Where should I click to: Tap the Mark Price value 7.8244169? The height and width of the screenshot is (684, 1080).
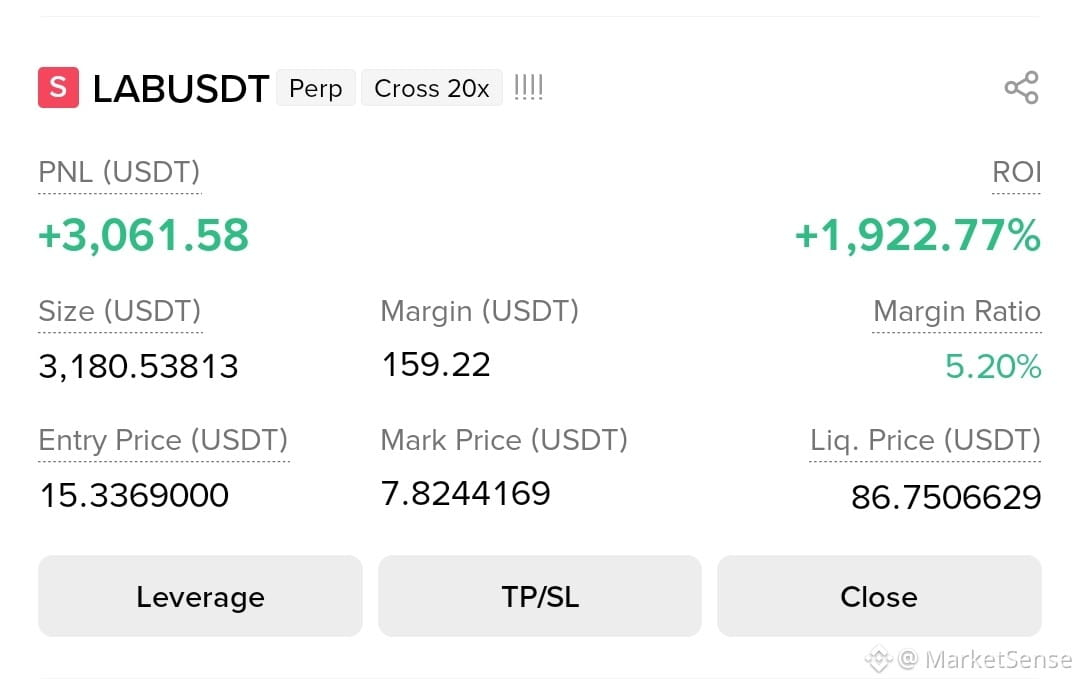466,493
